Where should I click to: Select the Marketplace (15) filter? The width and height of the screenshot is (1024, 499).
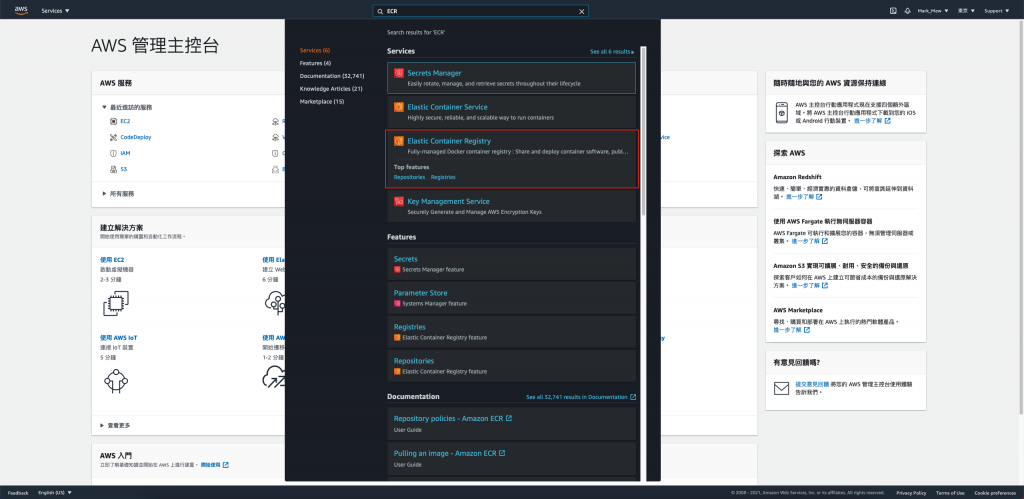[x=322, y=102]
